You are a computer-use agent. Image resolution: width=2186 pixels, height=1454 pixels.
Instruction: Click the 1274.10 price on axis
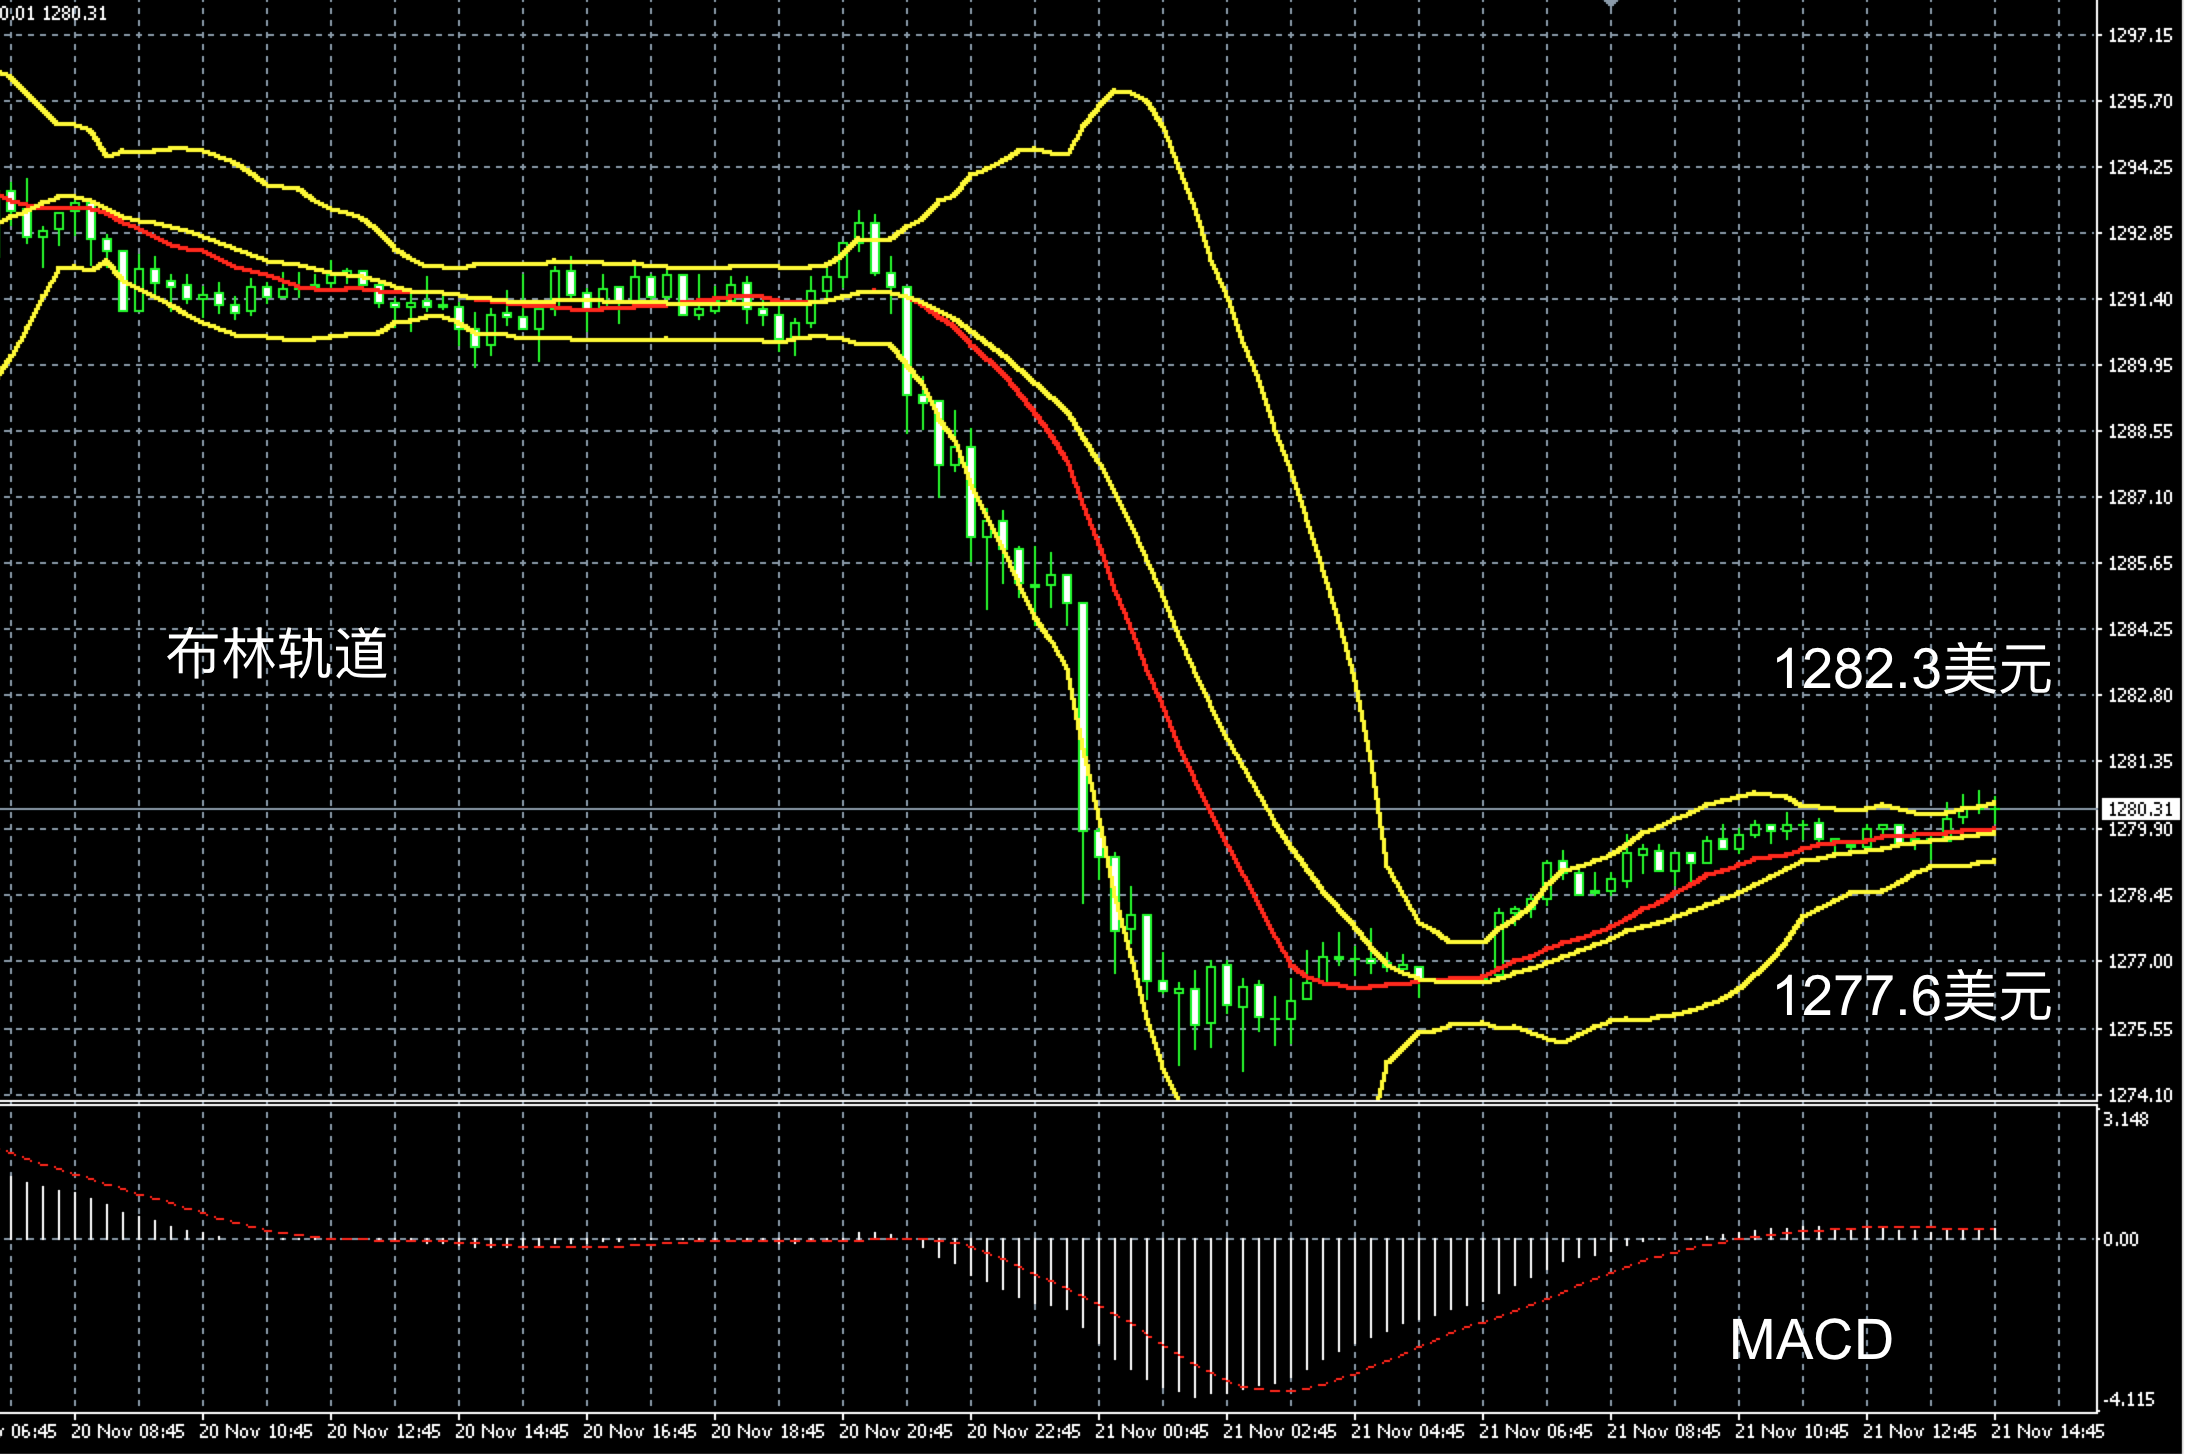click(x=2140, y=1095)
